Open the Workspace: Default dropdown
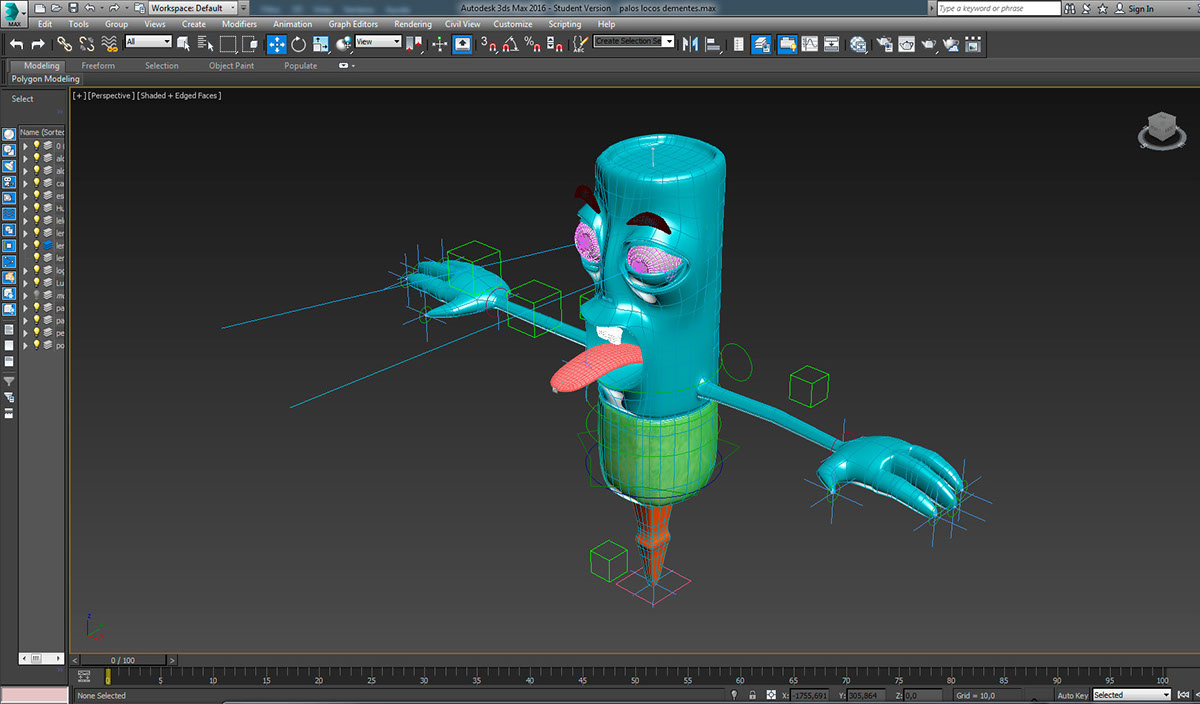The width and height of the screenshot is (1200, 704). (194, 8)
